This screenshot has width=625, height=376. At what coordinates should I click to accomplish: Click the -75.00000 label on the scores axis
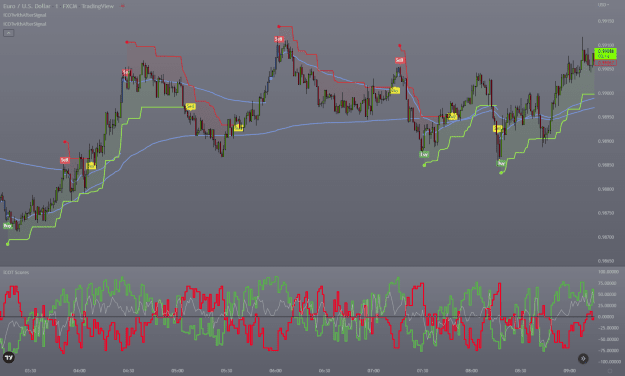coord(608,350)
